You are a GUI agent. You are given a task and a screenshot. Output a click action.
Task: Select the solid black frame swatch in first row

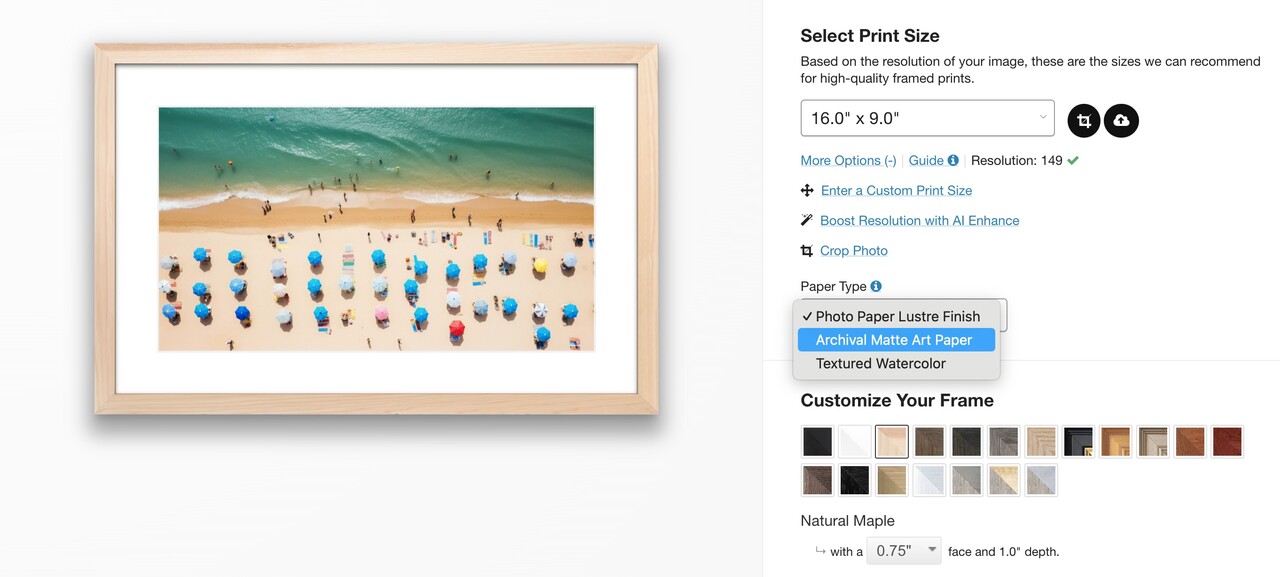pos(817,441)
